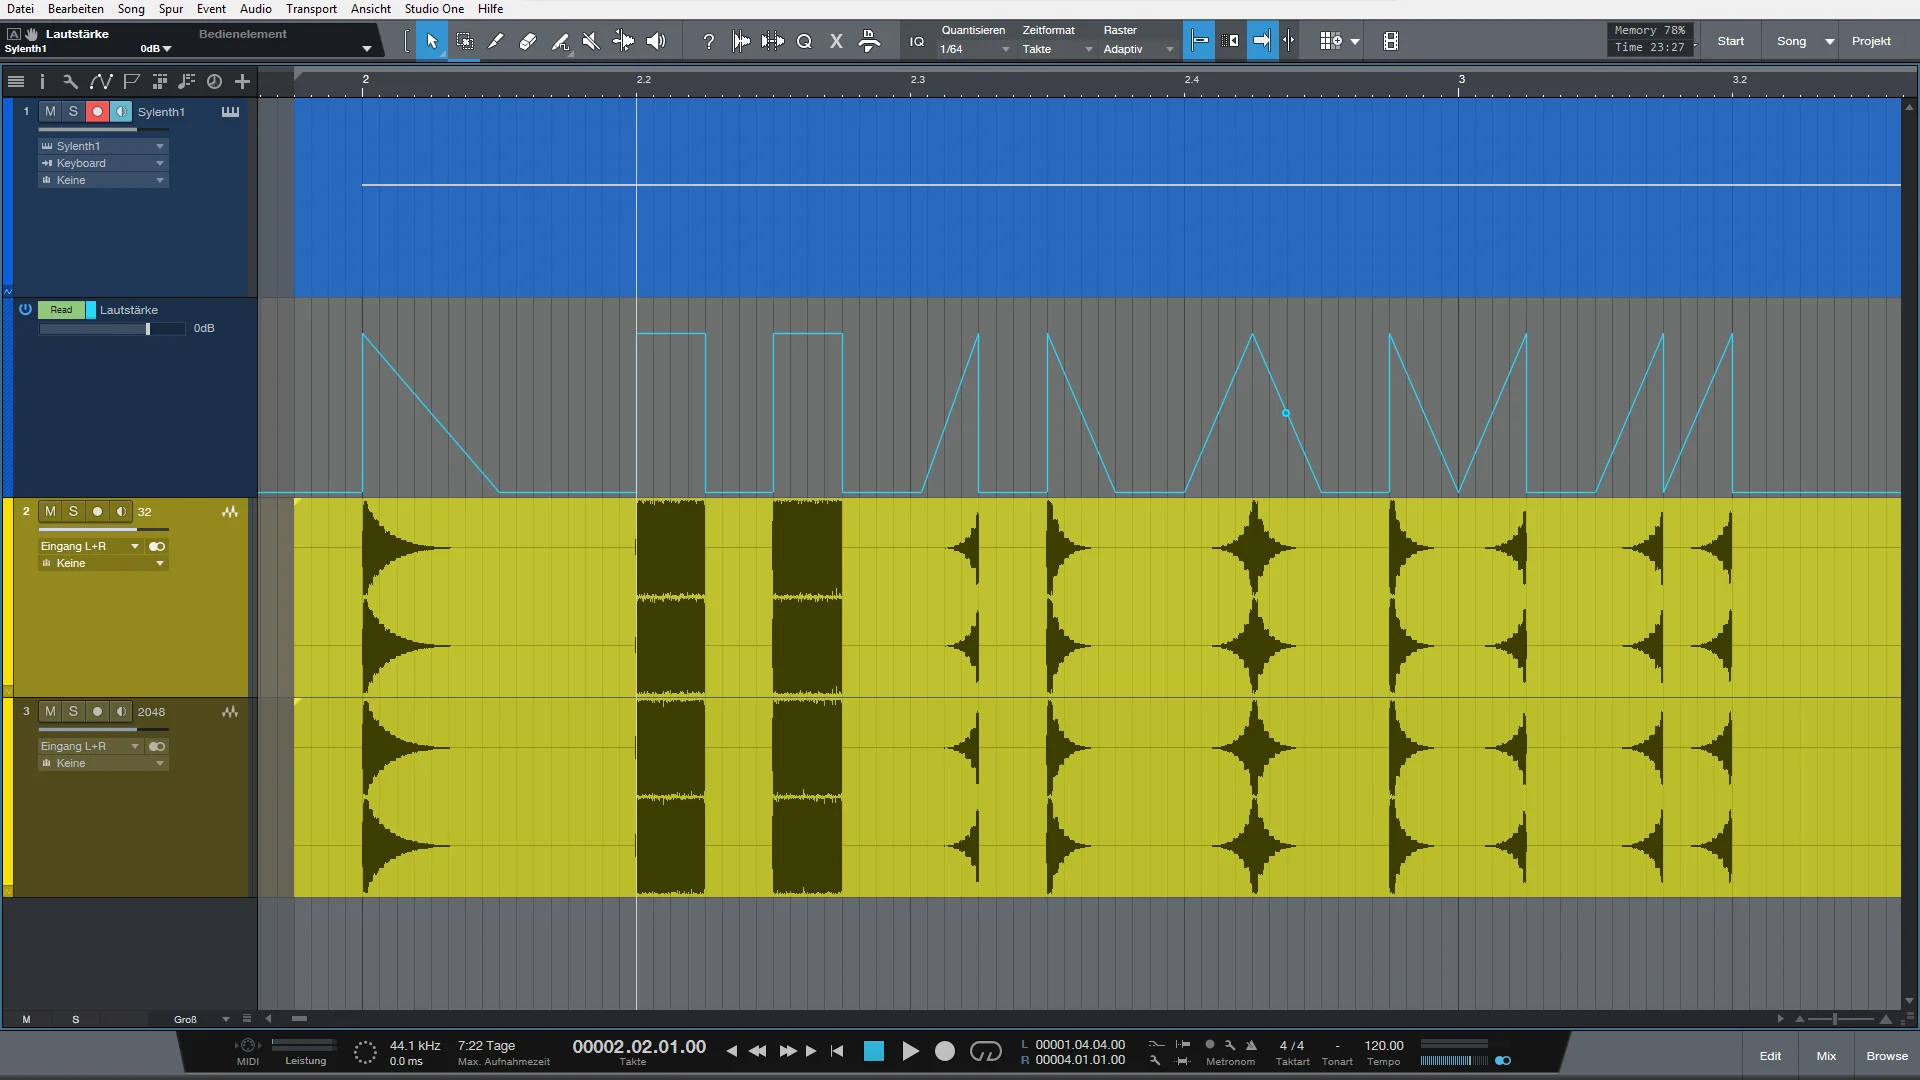
Task: Open the Bearbeiten menu
Action: [x=76, y=9]
